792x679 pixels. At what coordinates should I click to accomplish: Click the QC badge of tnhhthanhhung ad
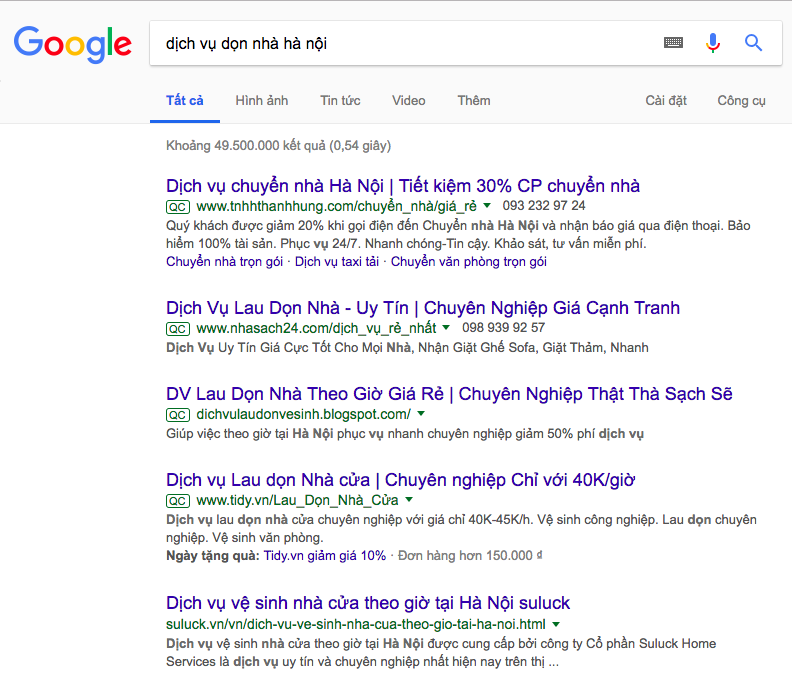pyautogui.click(x=178, y=207)
